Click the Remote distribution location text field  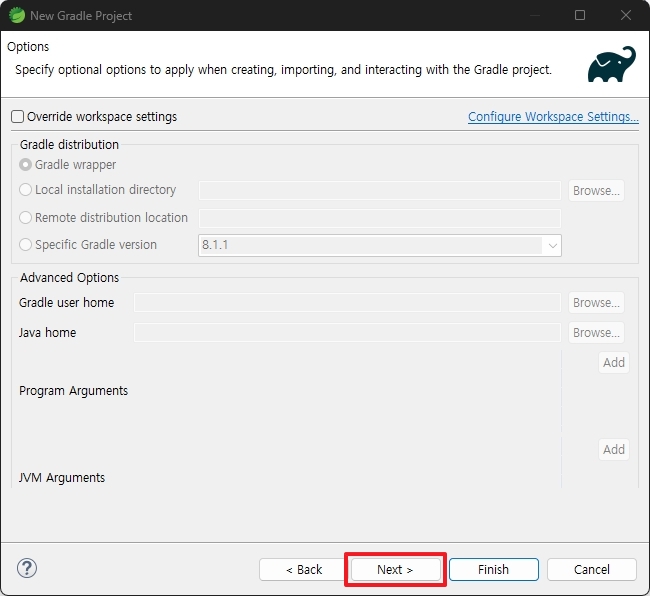380,218
